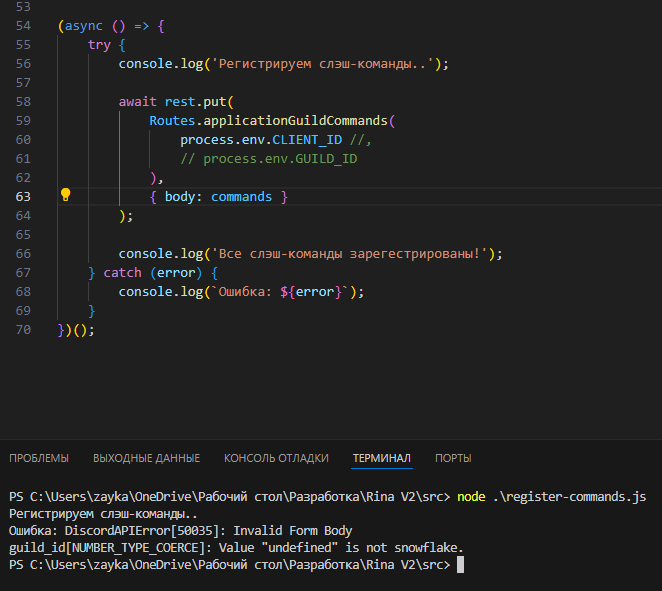
Task: Select the ТЕРМИНАЛ tab
Action: click(x=382, y=458)
